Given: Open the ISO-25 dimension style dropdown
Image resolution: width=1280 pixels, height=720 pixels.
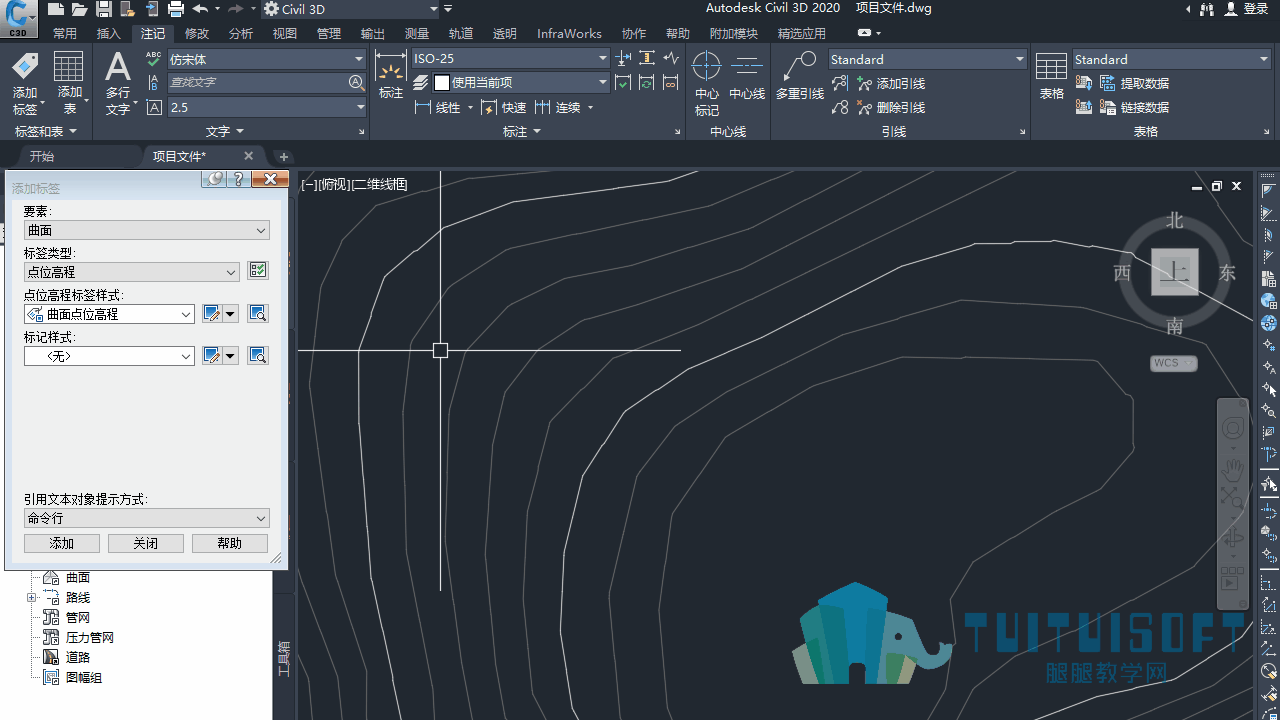Looking at the screenshot, I should (x=511, y=59).
